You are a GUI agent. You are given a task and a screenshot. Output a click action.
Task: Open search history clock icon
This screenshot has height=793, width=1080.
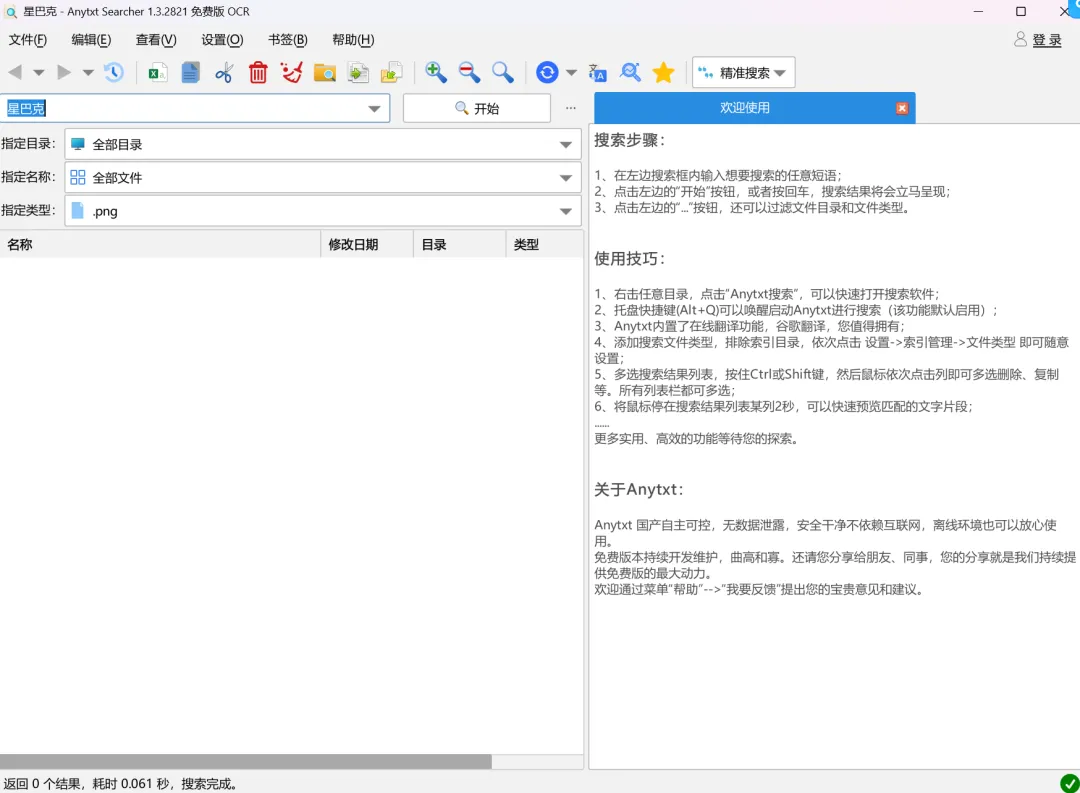114,72
